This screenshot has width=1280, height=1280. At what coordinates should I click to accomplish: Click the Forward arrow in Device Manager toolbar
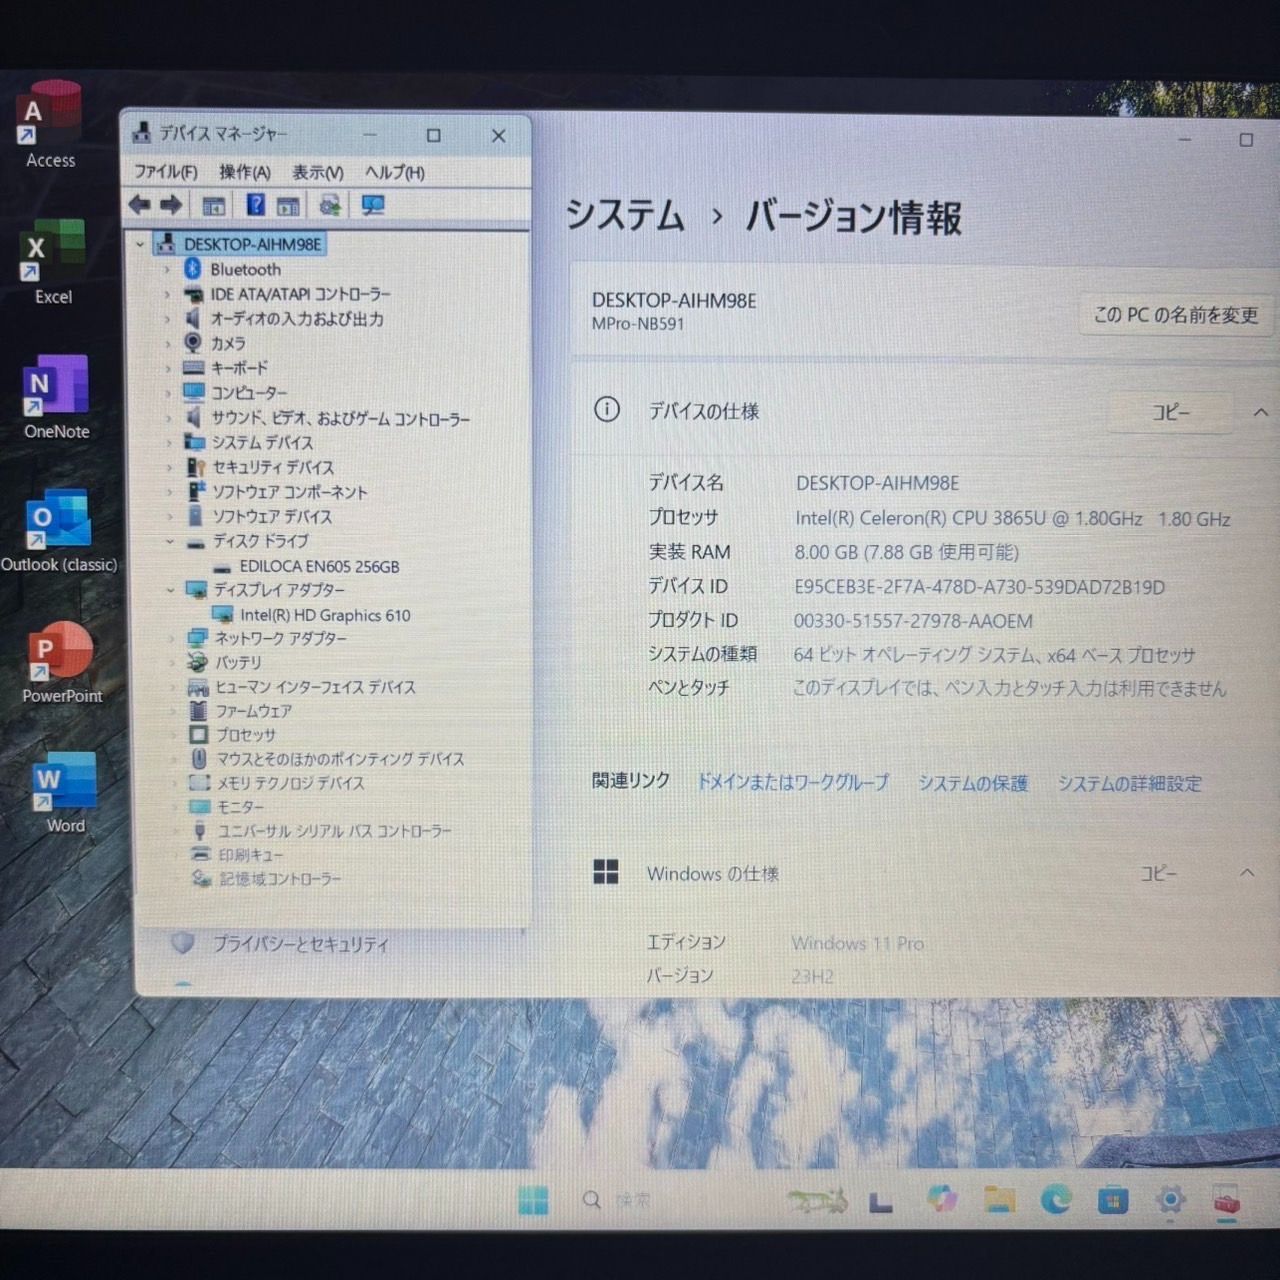171,205
